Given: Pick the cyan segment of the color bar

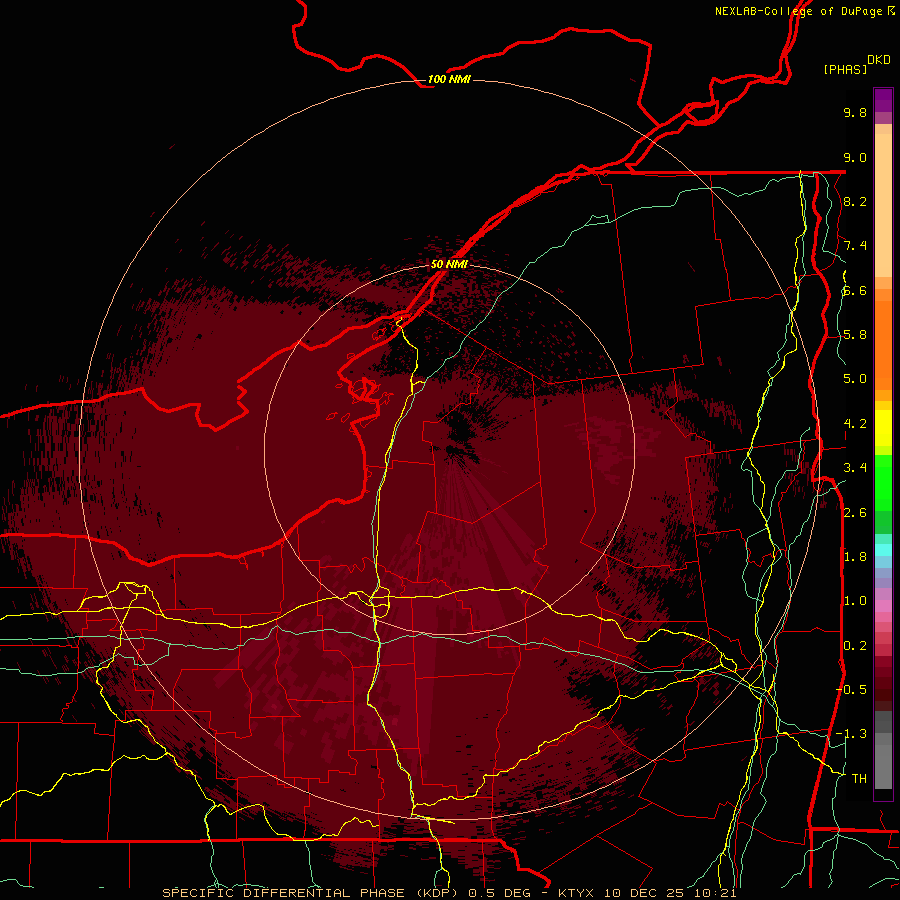Looking at the screenshot, I should click(x=883, y=550).
